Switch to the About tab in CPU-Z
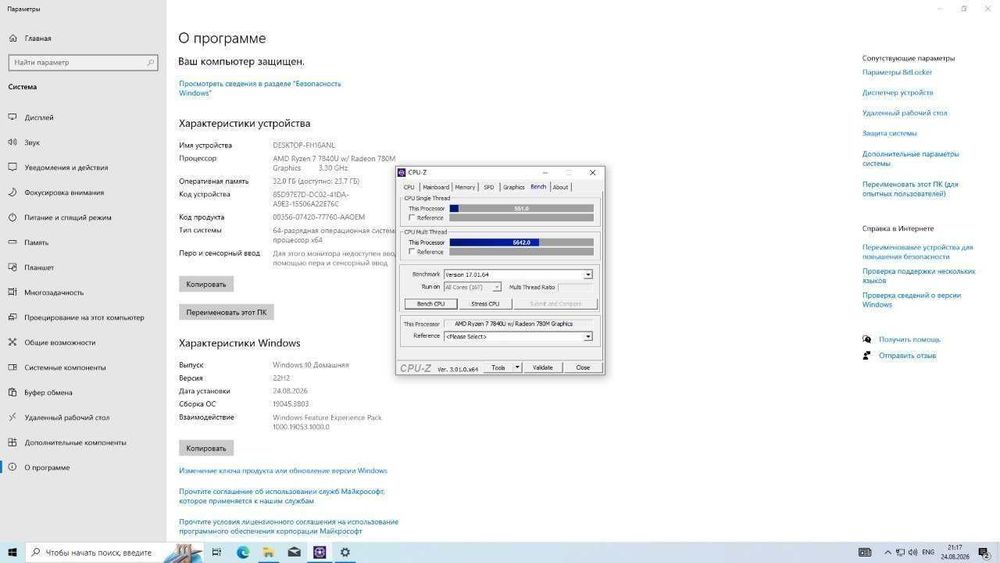Image resolution: width=1000 pixels, height=563 pixels. tap(560, 187)
